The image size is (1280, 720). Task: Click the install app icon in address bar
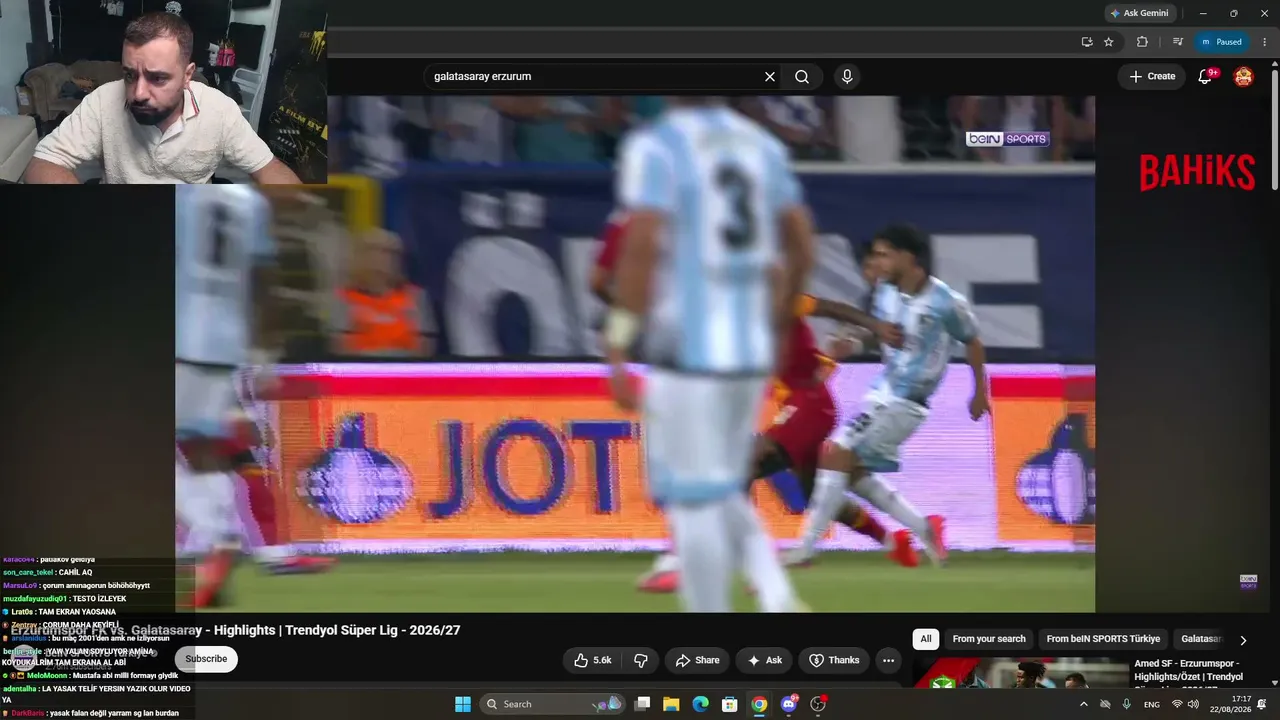1087,42
